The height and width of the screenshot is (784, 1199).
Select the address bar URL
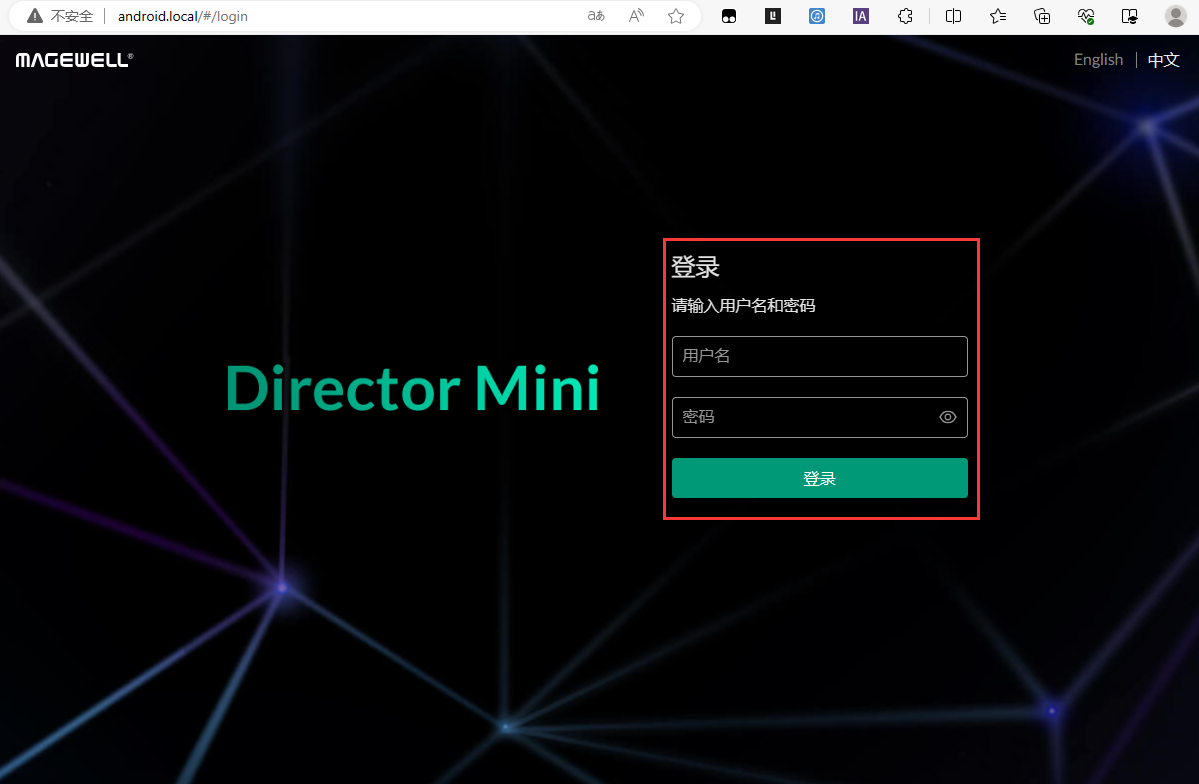183,16
